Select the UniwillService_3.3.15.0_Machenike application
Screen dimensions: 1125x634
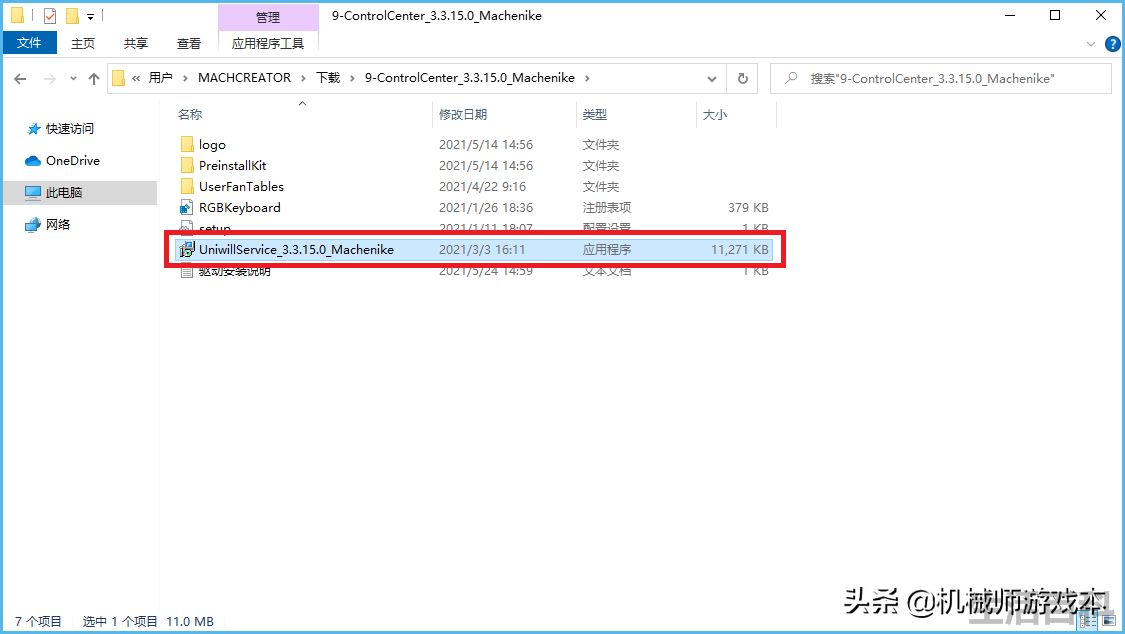point(296,250)
